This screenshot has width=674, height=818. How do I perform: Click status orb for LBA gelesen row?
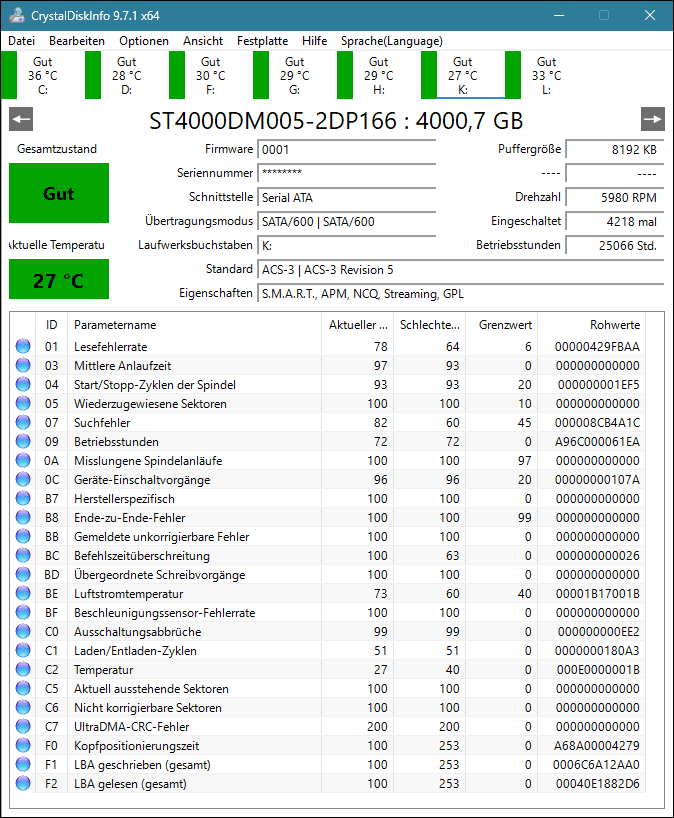click(x=23, y=783)
